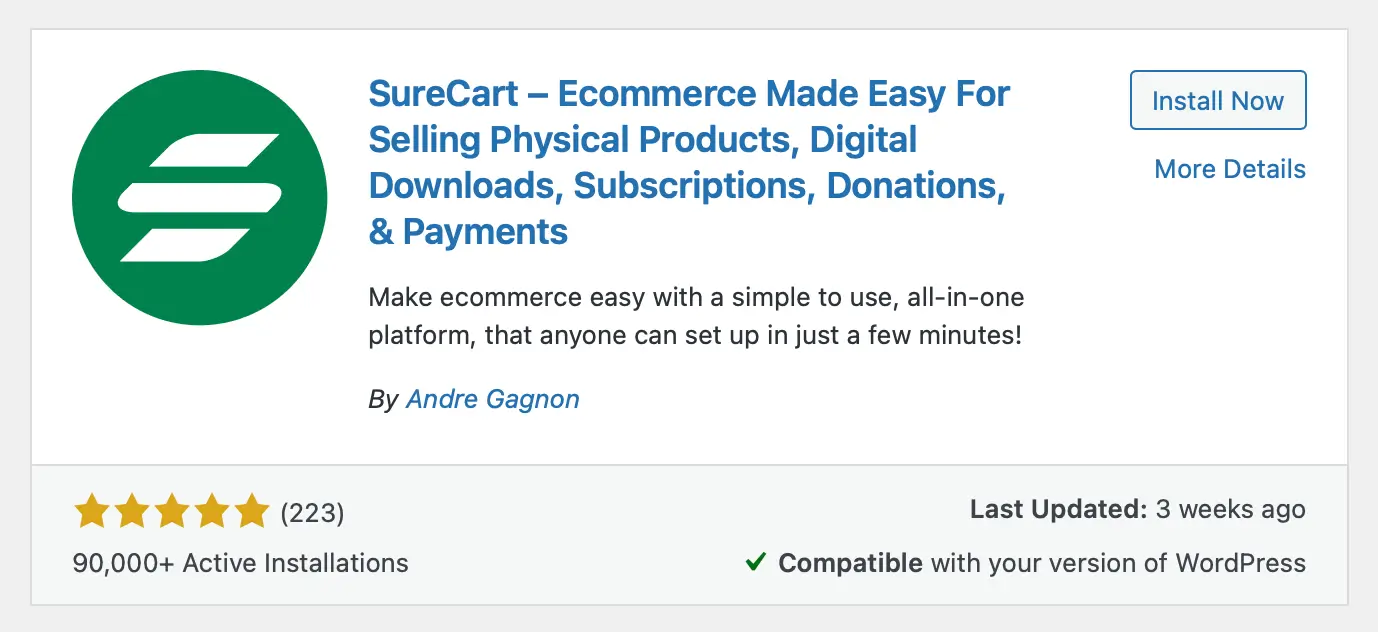The image size is (1378, 632).
Task: Visit author Andre Gagnon's link
Action: [493, 399]
